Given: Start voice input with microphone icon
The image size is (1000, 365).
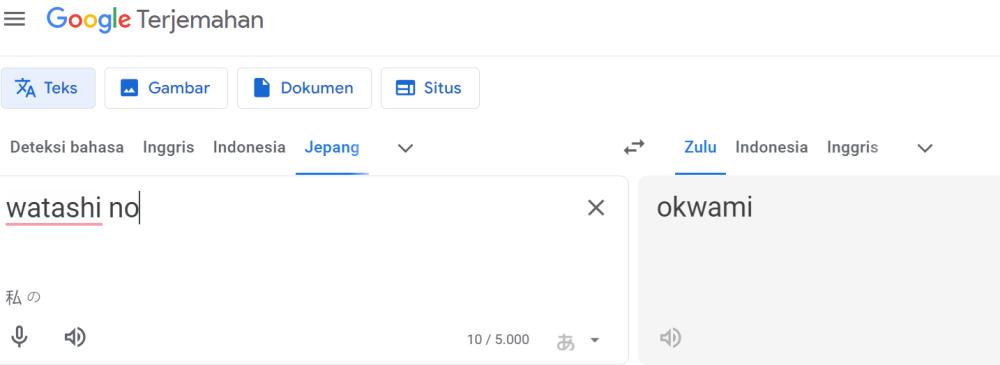Looking at the screenshot, I should (20, 336).
